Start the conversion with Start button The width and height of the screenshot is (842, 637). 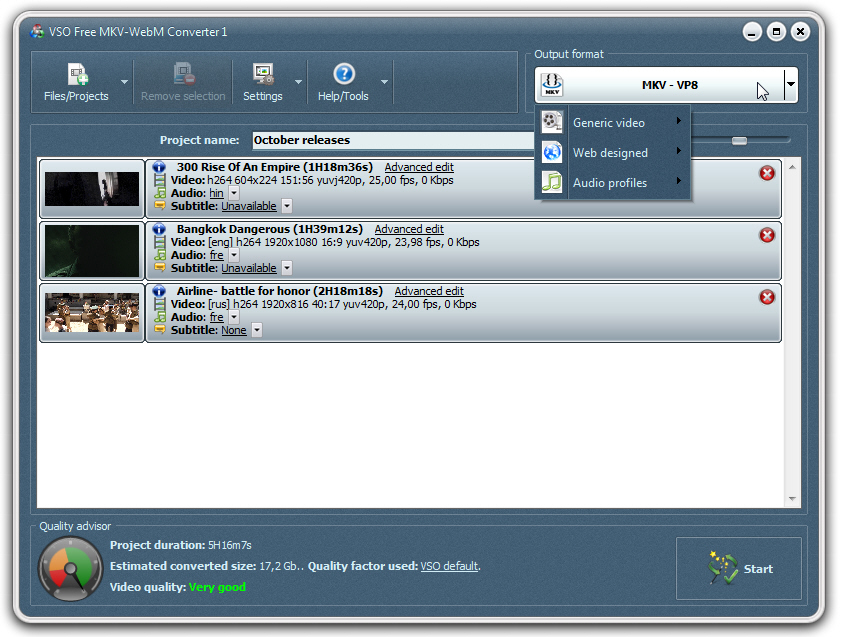click(739, 568)
